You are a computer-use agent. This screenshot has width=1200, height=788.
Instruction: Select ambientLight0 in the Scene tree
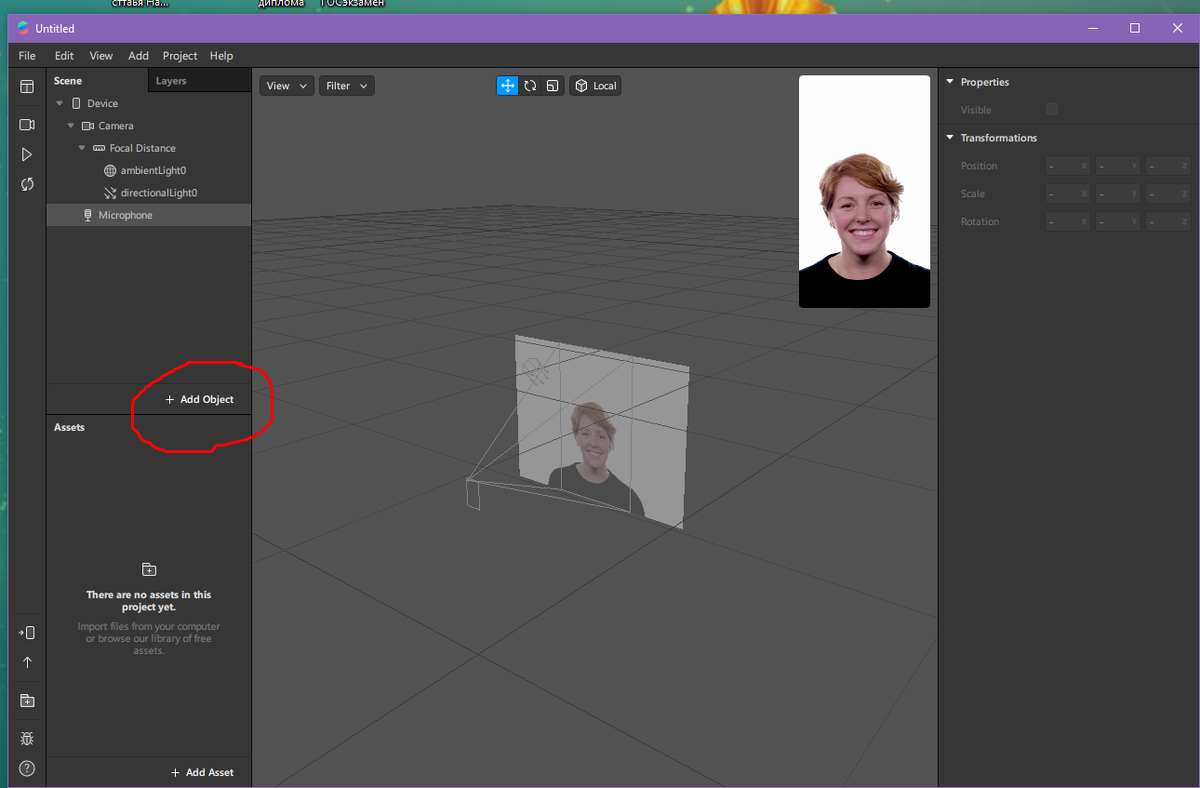click(x=149, y=171)
